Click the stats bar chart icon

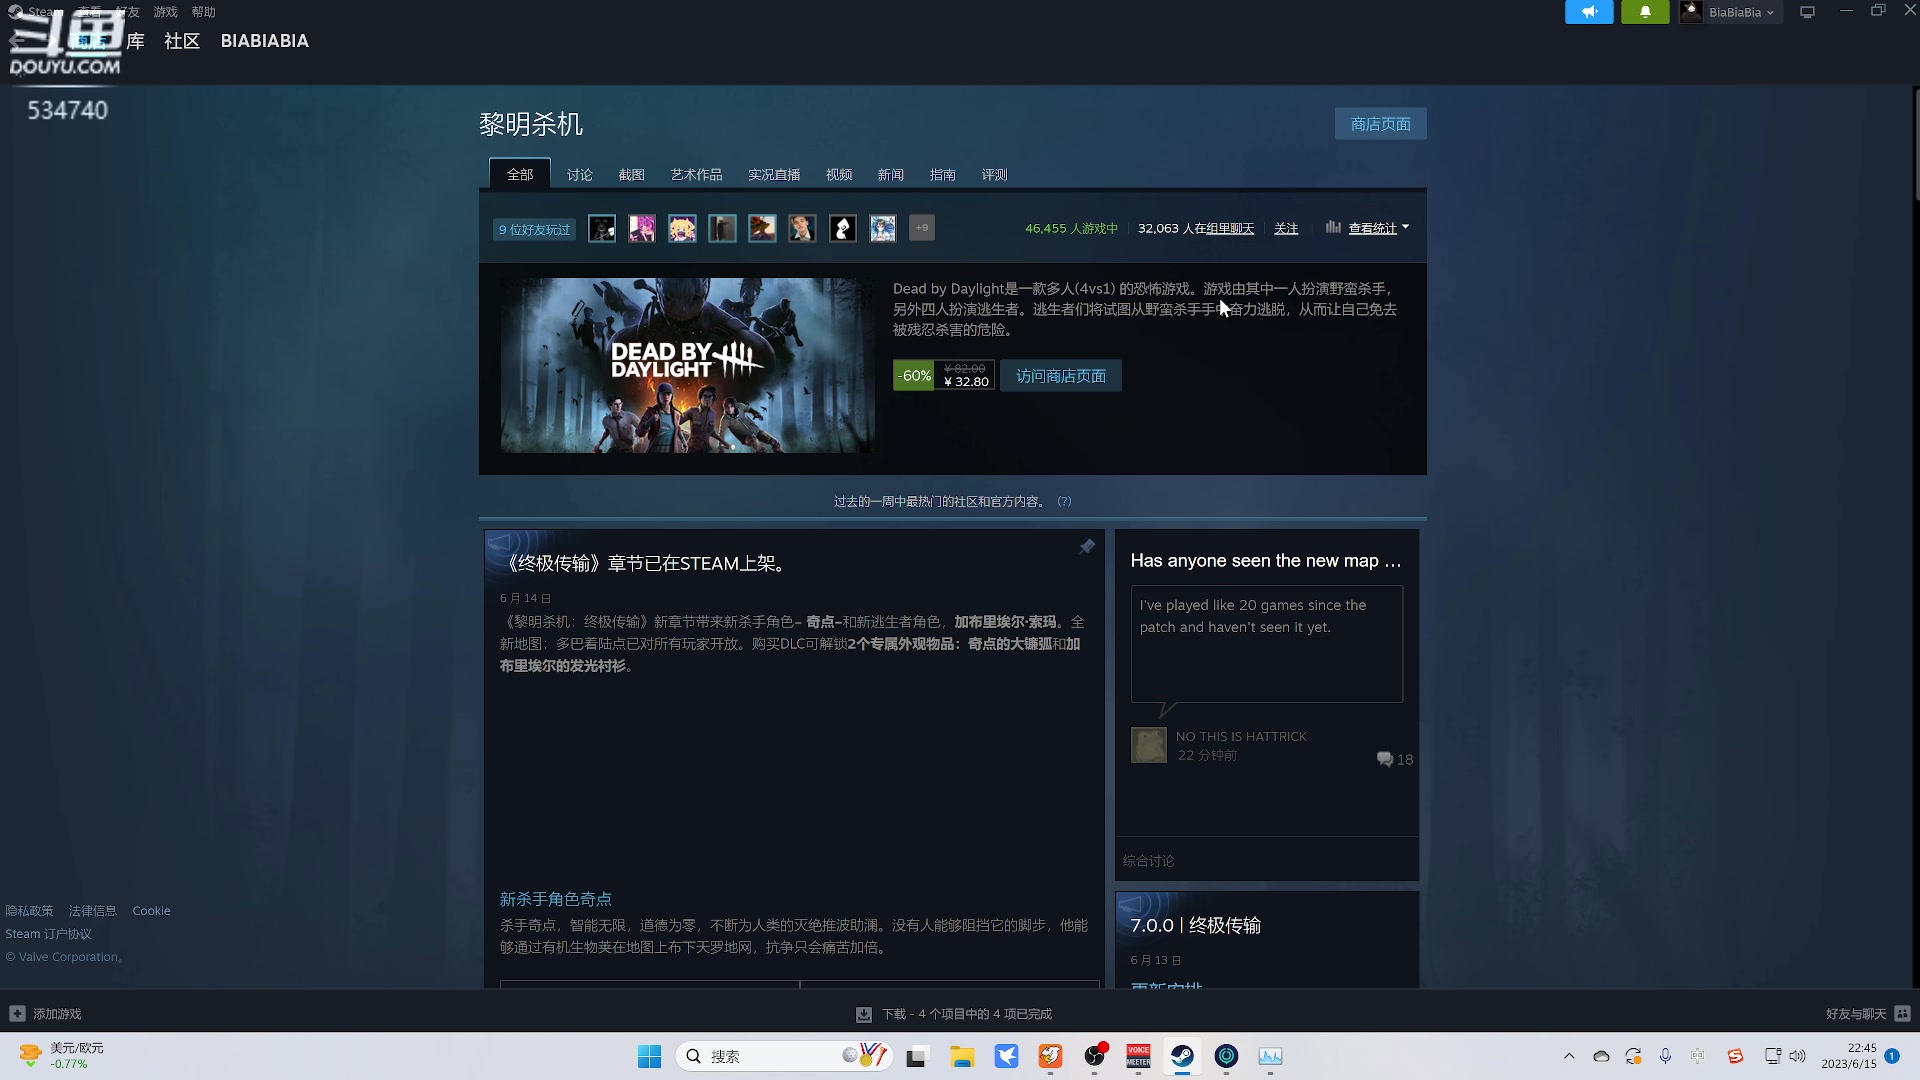click(1333, 227)
